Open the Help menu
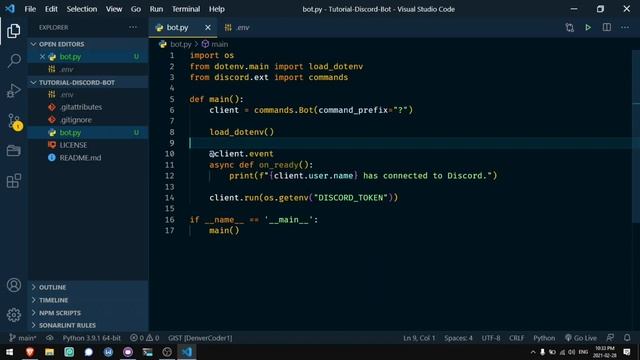Screen dimensions: 640x360 coord(217,9)
